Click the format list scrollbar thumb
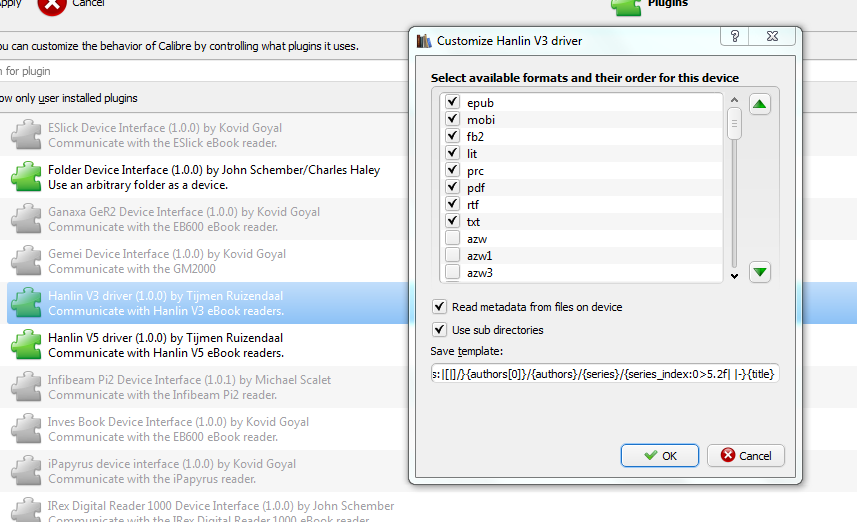The width and height of the screenshot is (857, 522). [734, 124]
